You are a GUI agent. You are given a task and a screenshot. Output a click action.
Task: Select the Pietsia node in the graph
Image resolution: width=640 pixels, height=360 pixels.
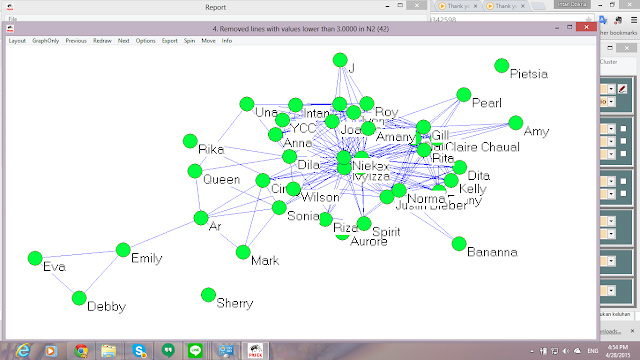[502, 65]
